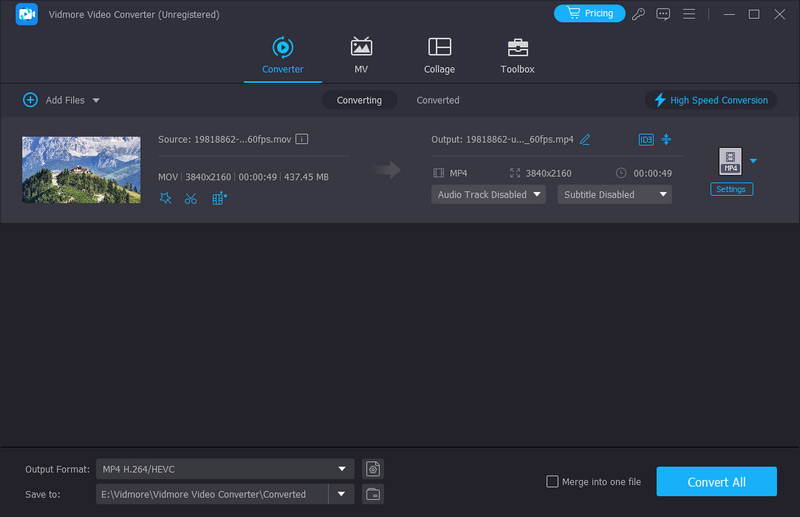Click the compress video icon
The width and height of the screenshot is (800, 517).
coord(667,139)
